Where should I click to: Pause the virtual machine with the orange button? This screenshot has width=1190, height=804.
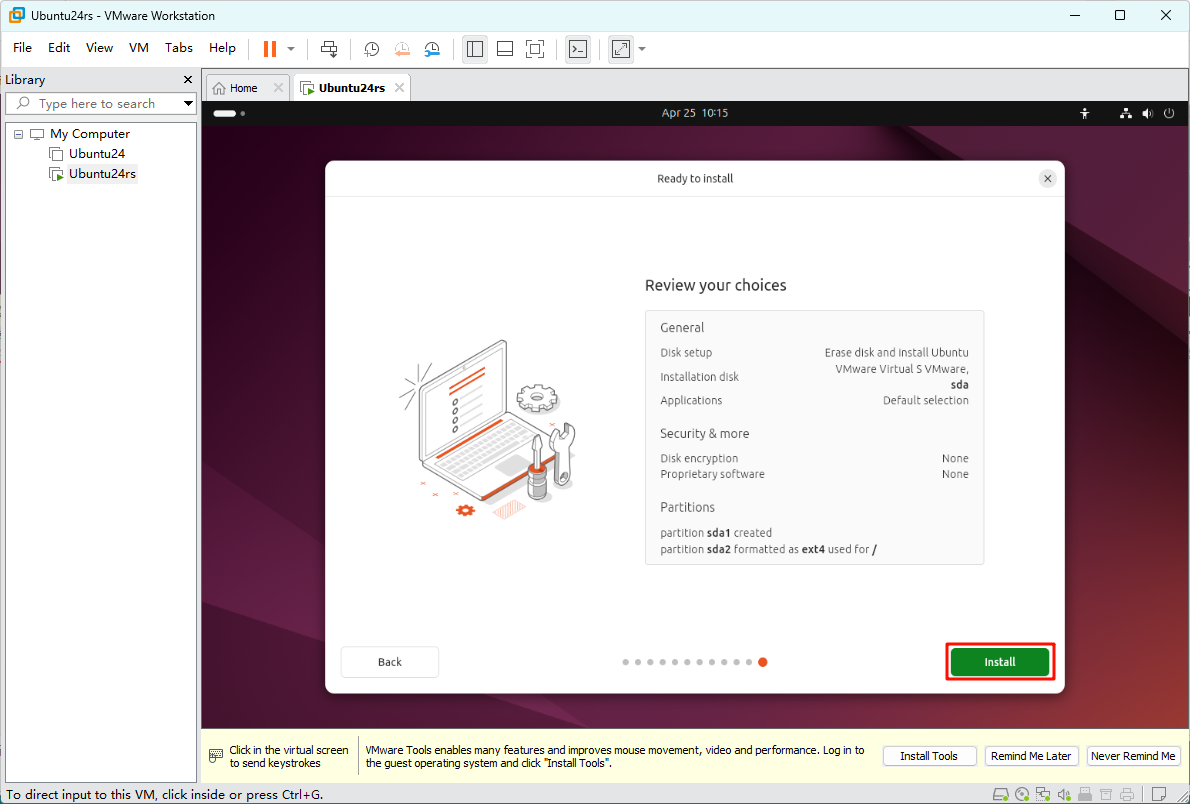tap(269, 49)
